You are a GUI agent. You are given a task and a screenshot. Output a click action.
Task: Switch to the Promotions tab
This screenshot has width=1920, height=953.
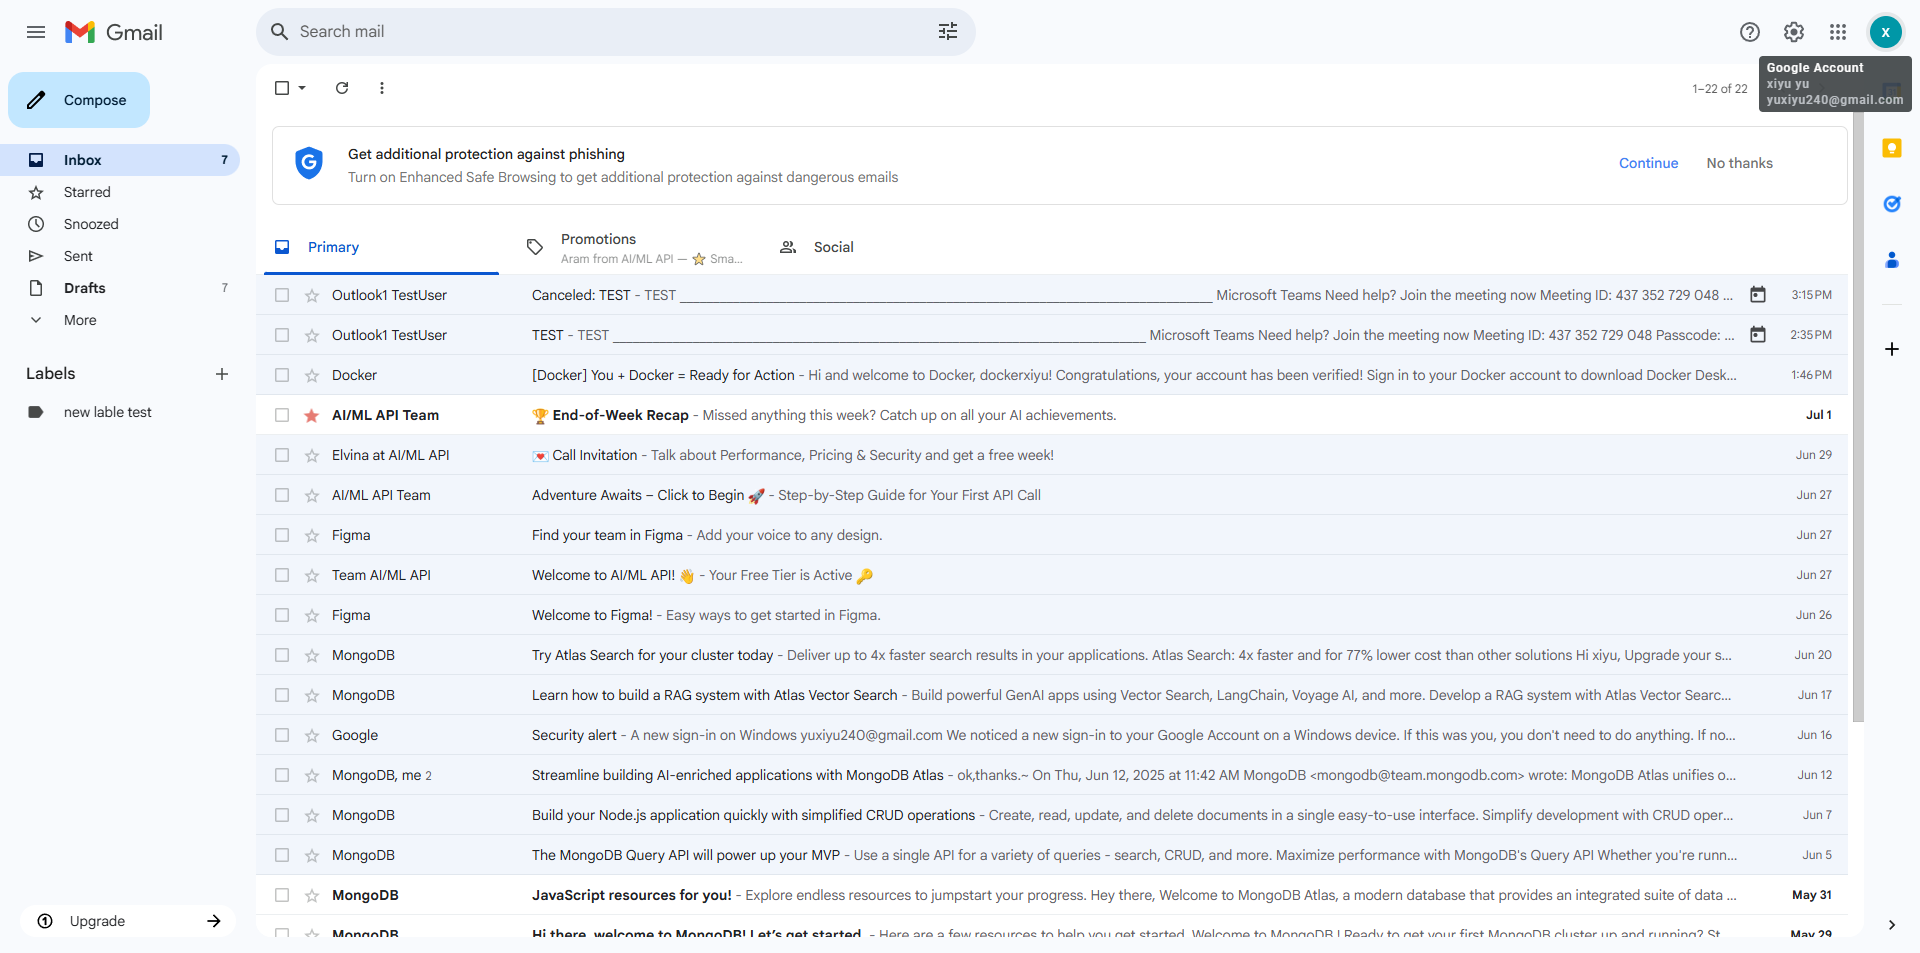pos(634,247)
